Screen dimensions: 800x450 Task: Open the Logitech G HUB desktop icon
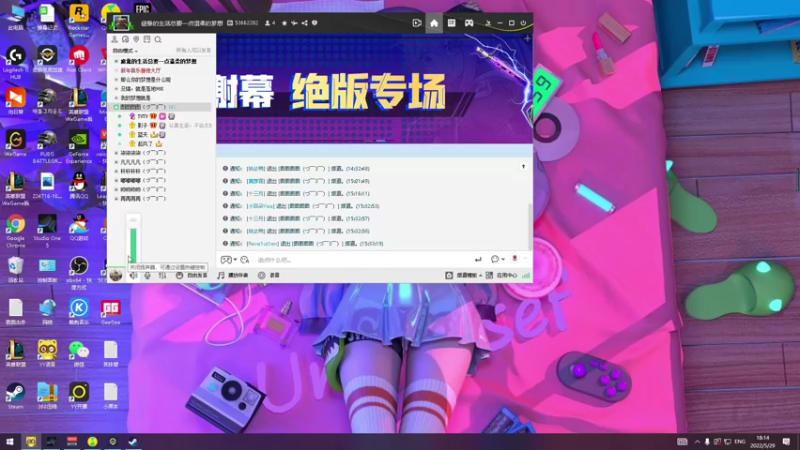point(15,63)
